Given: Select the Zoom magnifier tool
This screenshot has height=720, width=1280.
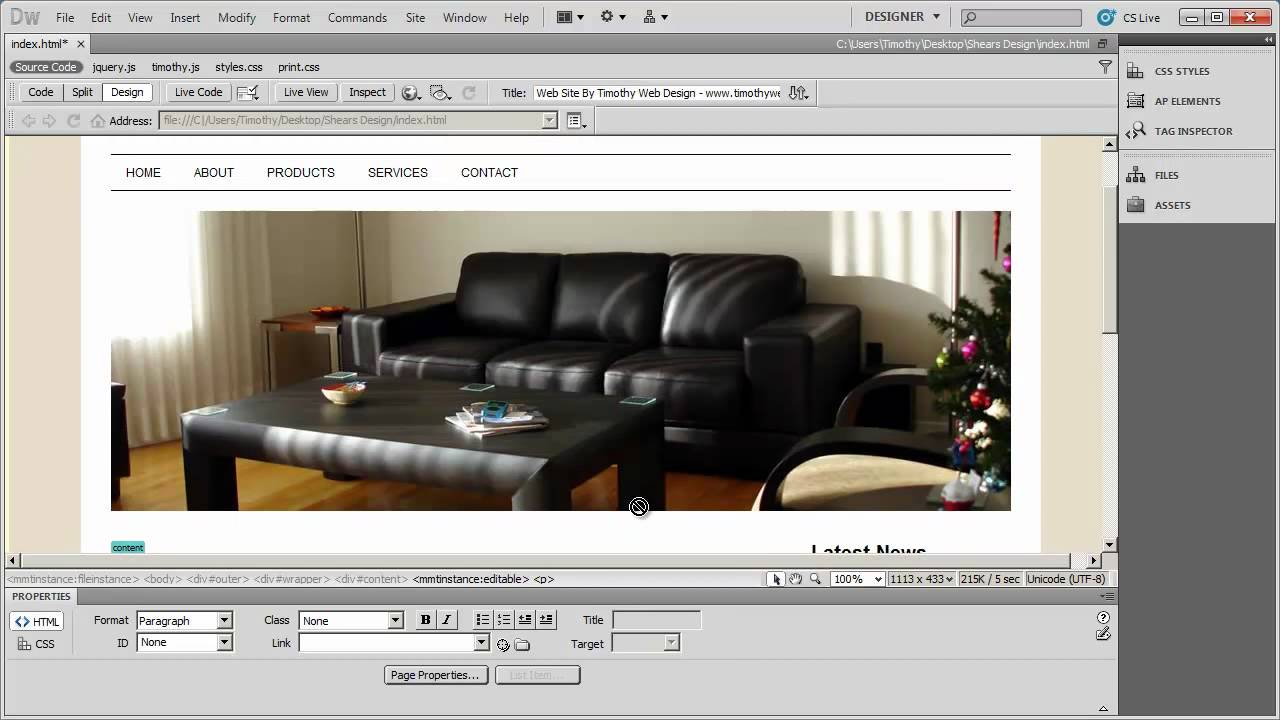Looking at the screenshot, I should 816,579.
